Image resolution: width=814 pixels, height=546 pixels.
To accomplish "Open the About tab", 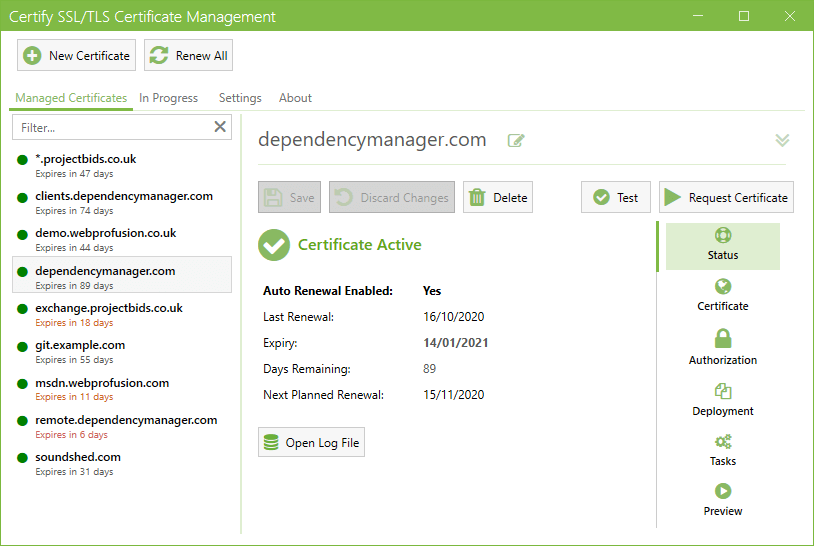I will tap(295, 98).
